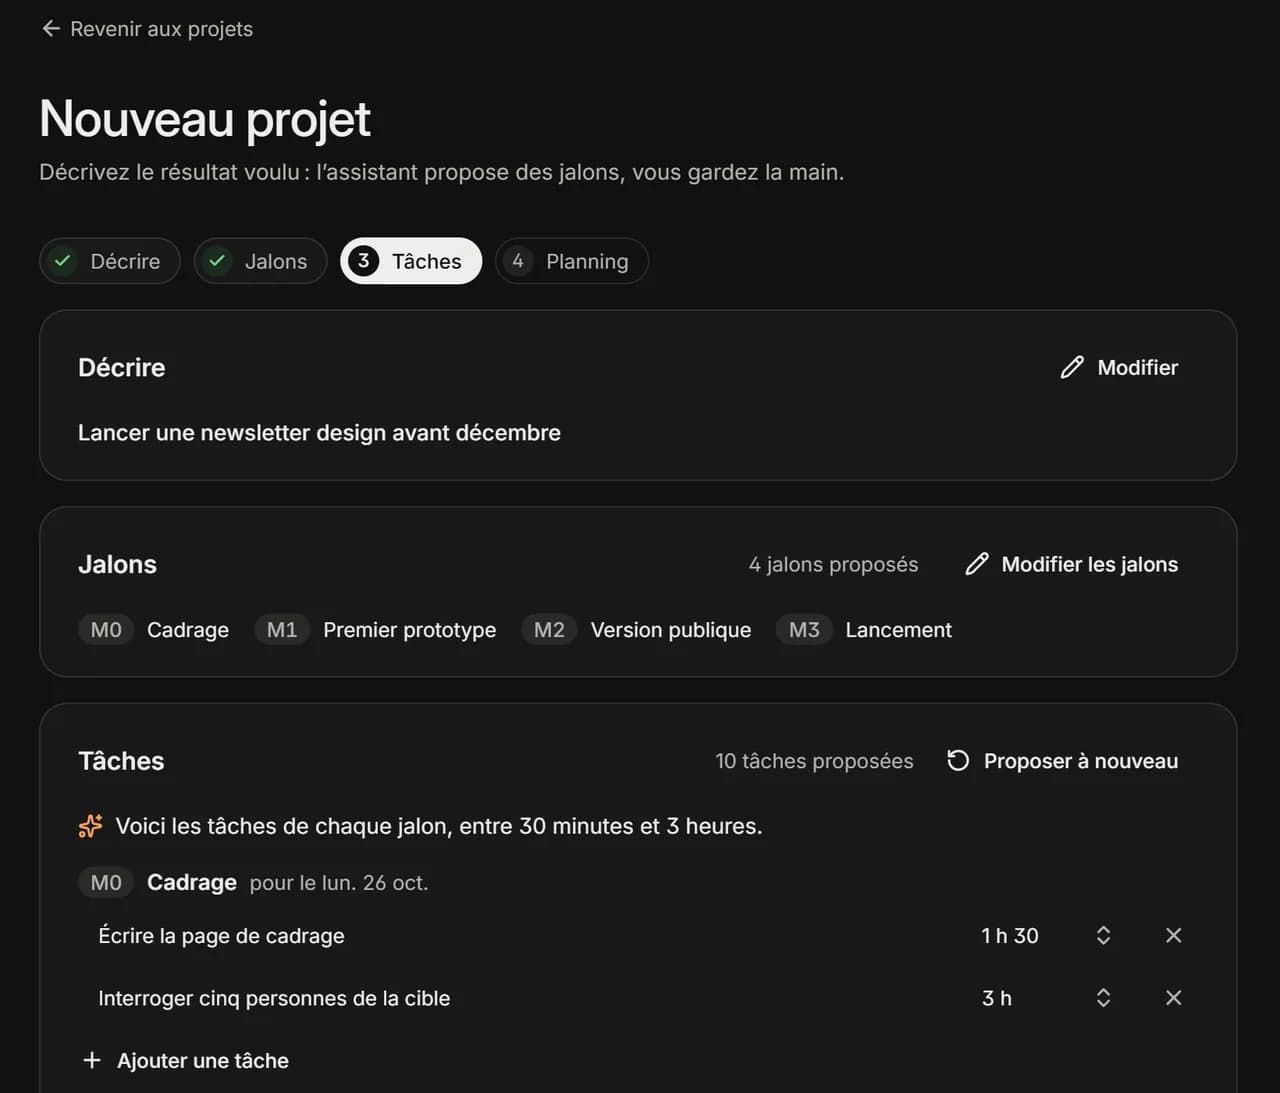Screen dimensions: 1280x1093
Task: Click the 3 h duration value
Action: (997, 998)
